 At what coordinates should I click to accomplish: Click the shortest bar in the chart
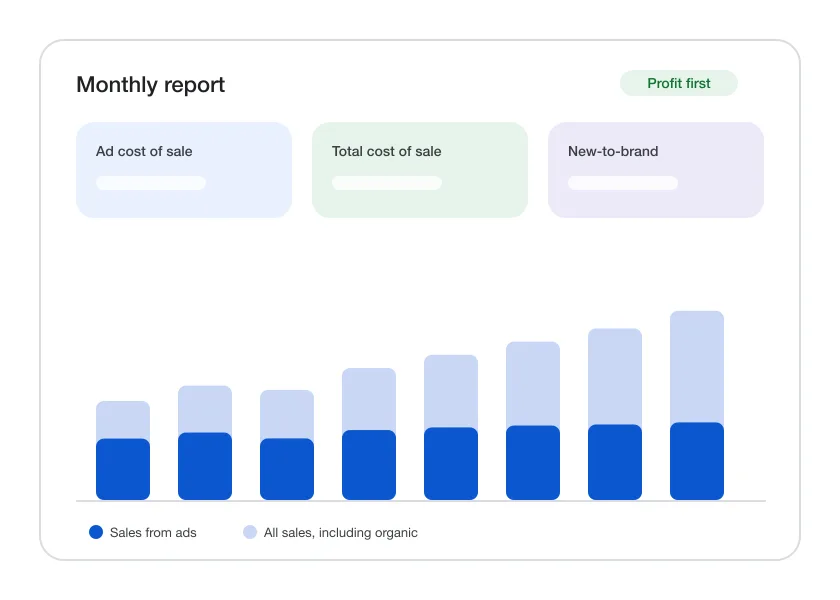pos(123,450)
